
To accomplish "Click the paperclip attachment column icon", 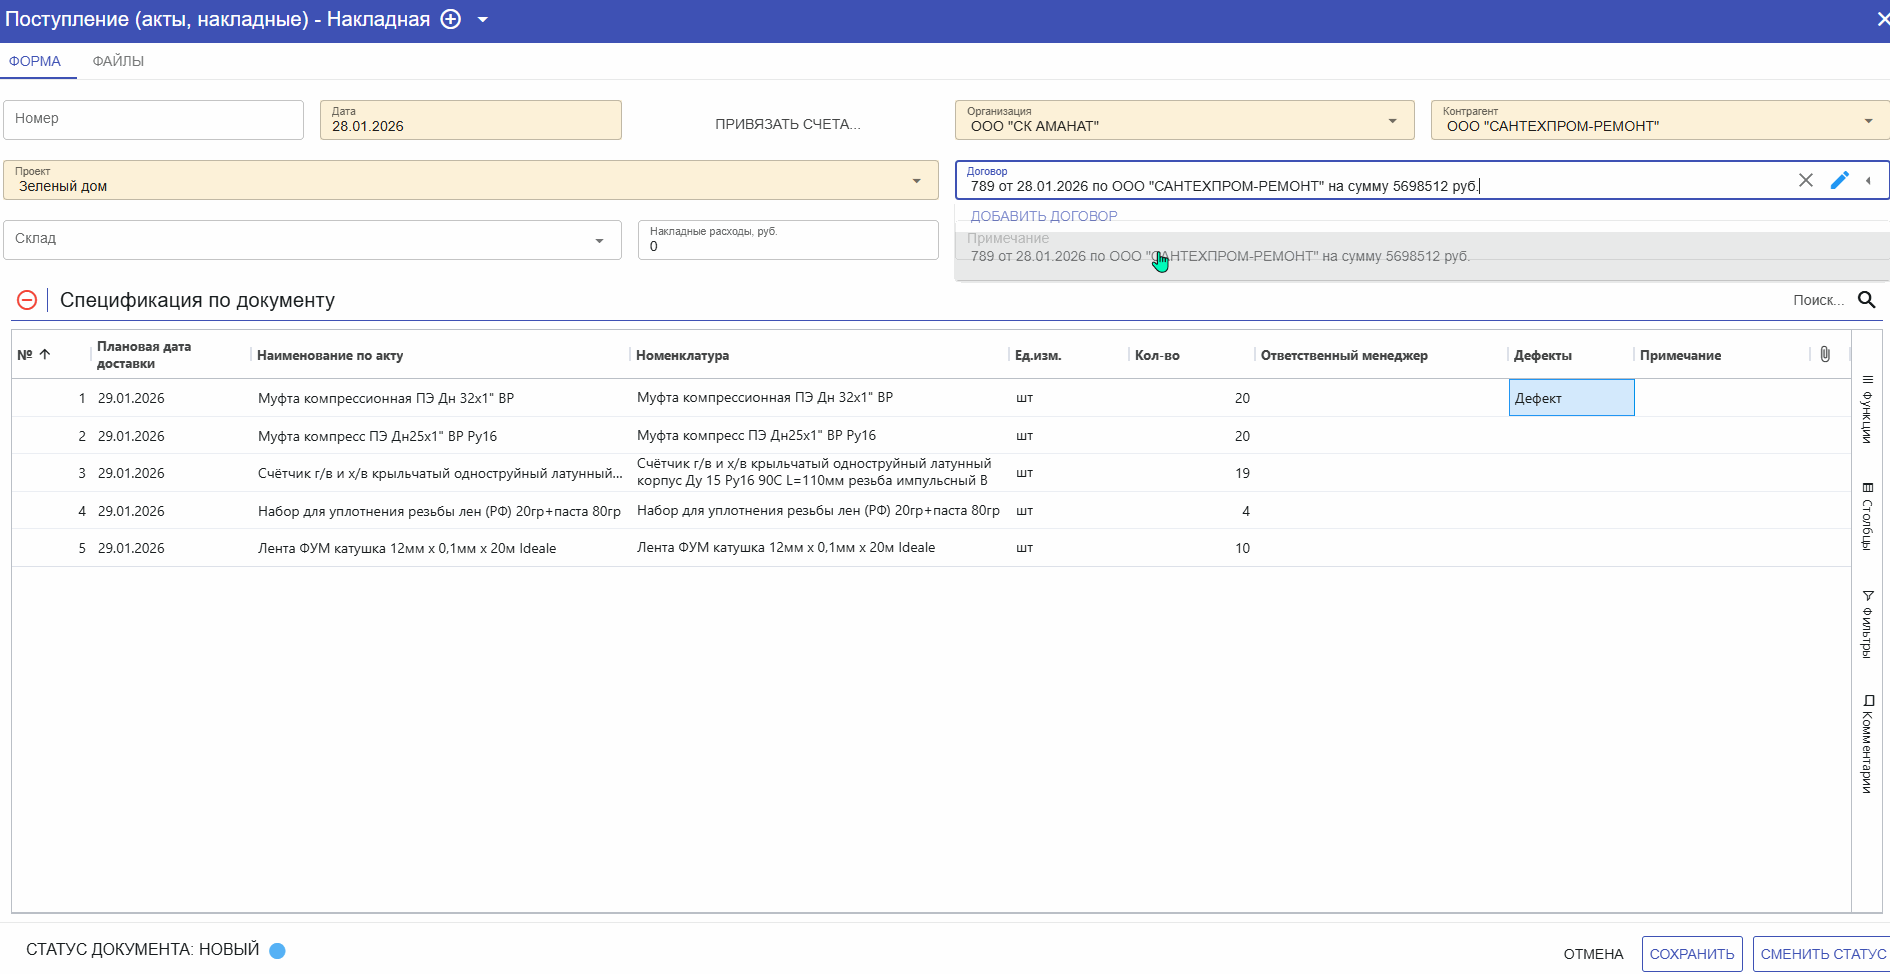I will point(1825,355).
